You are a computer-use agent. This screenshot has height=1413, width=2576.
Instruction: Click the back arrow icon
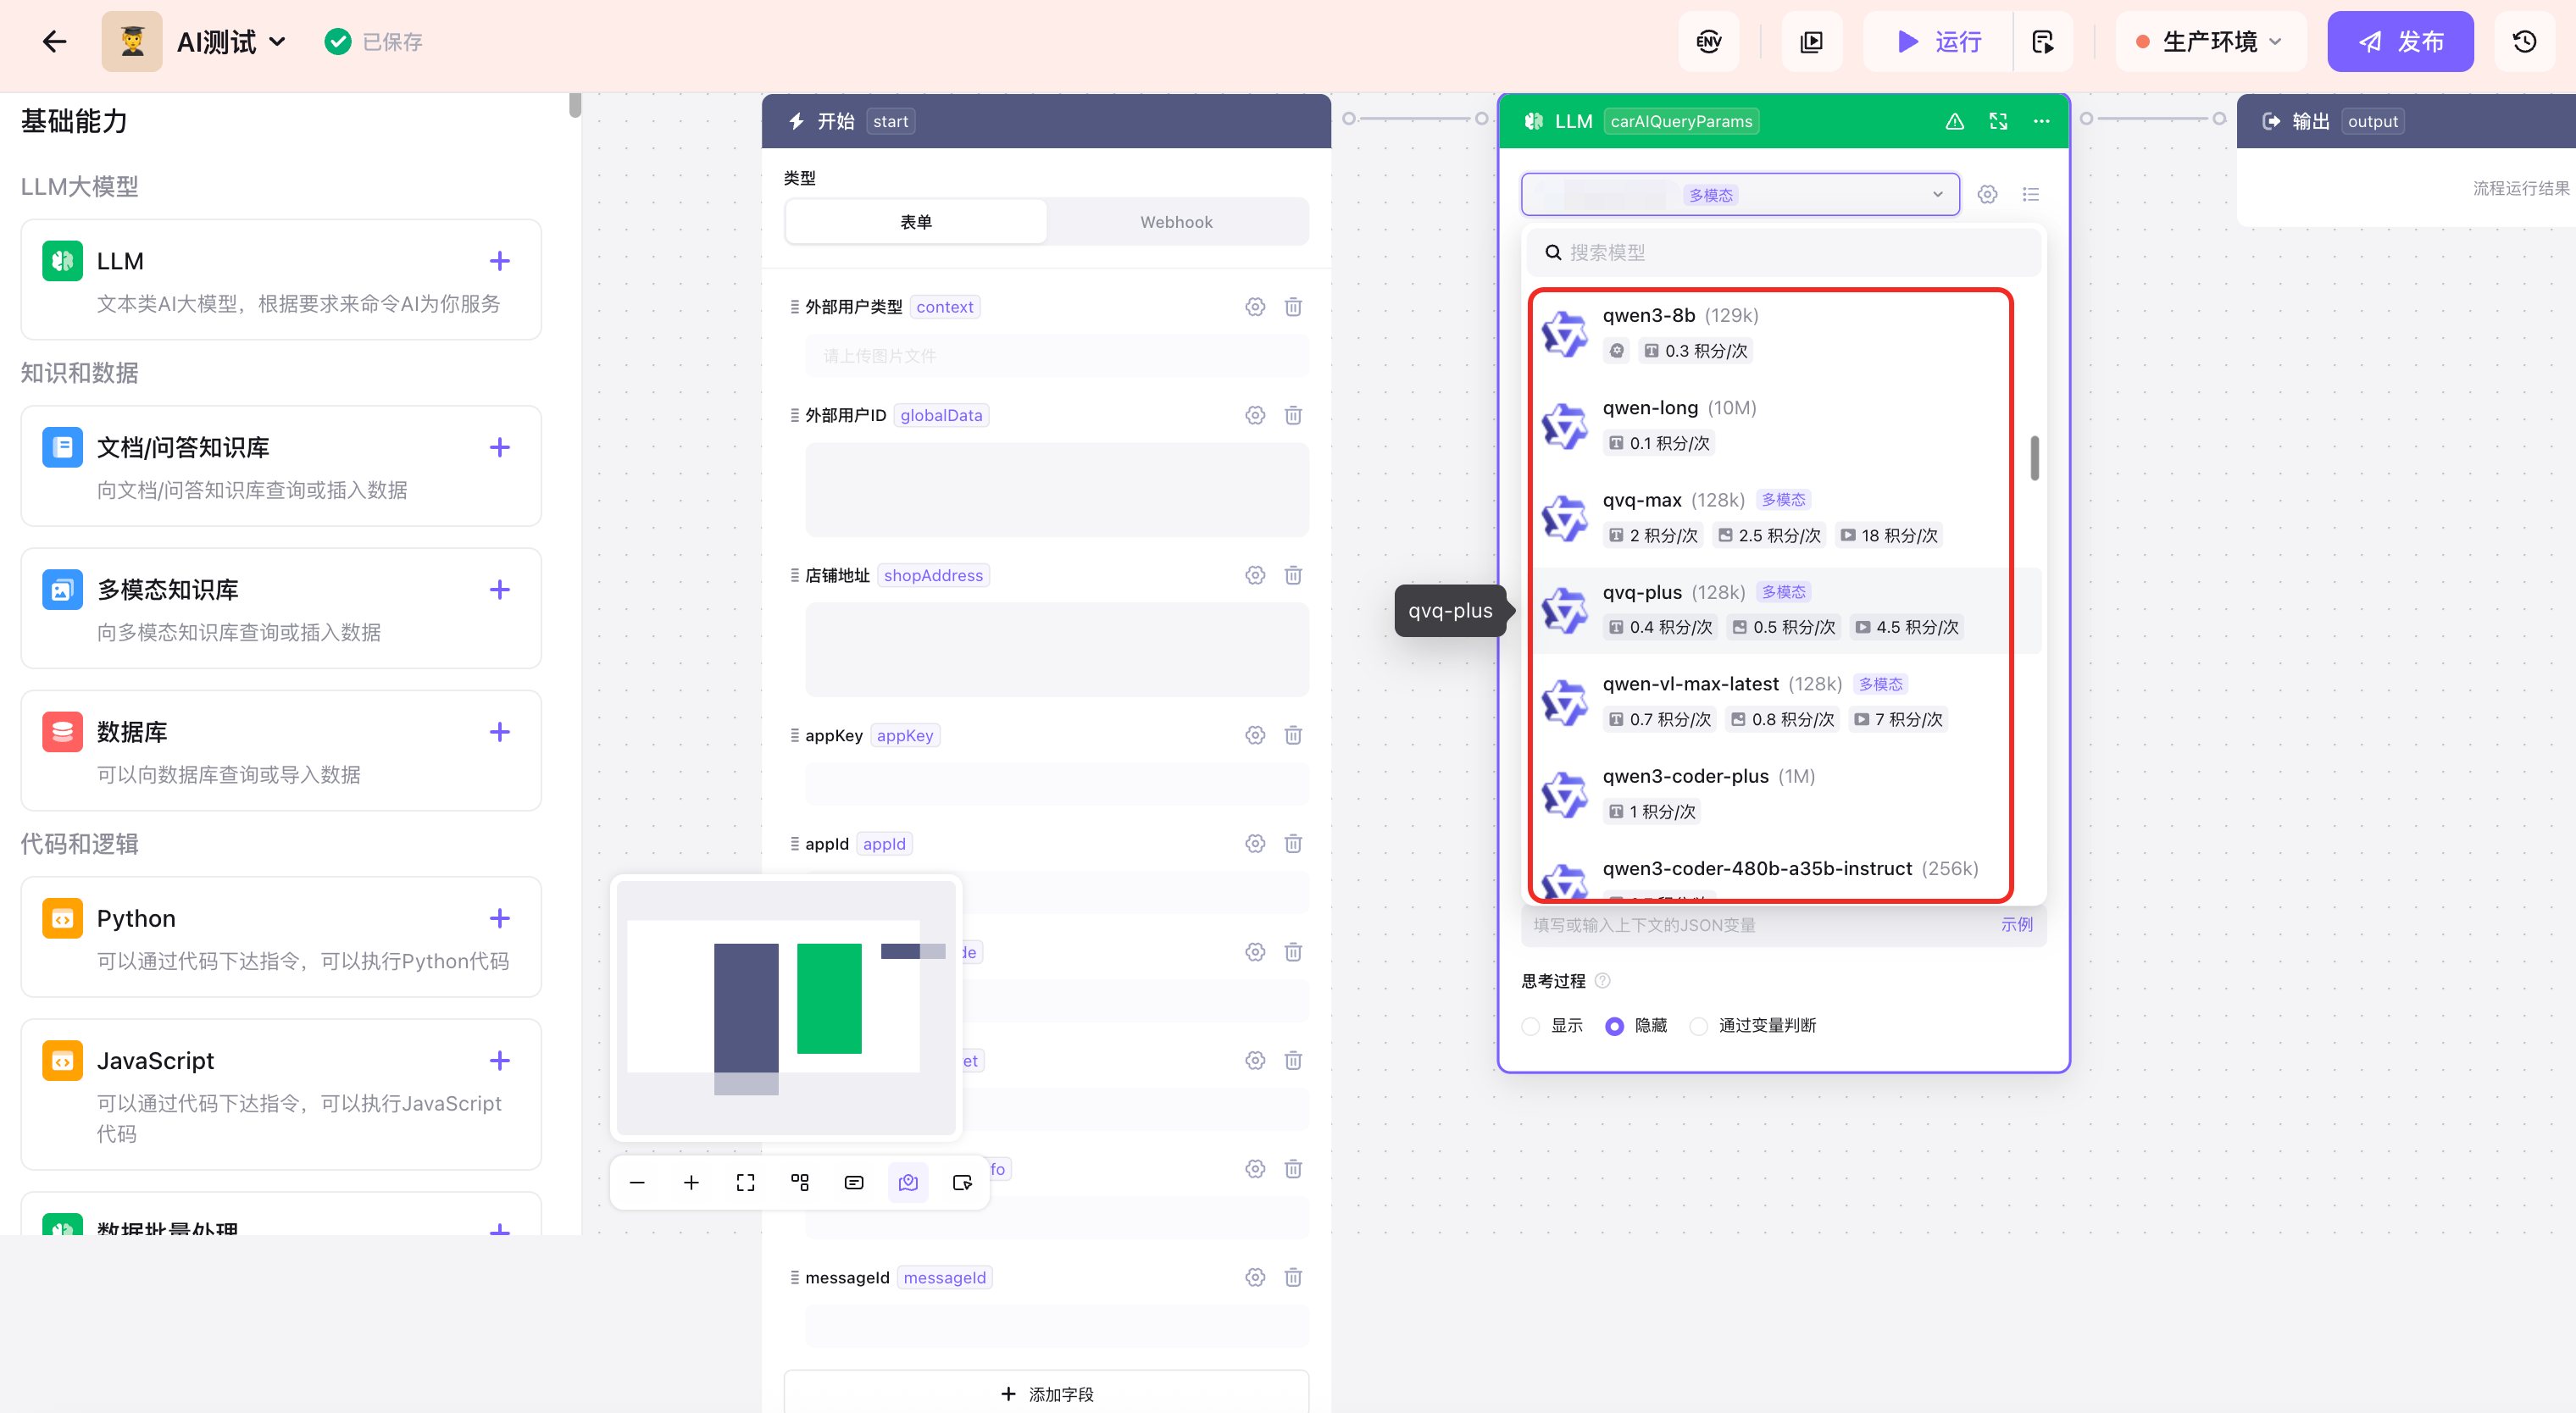[55, 42]
